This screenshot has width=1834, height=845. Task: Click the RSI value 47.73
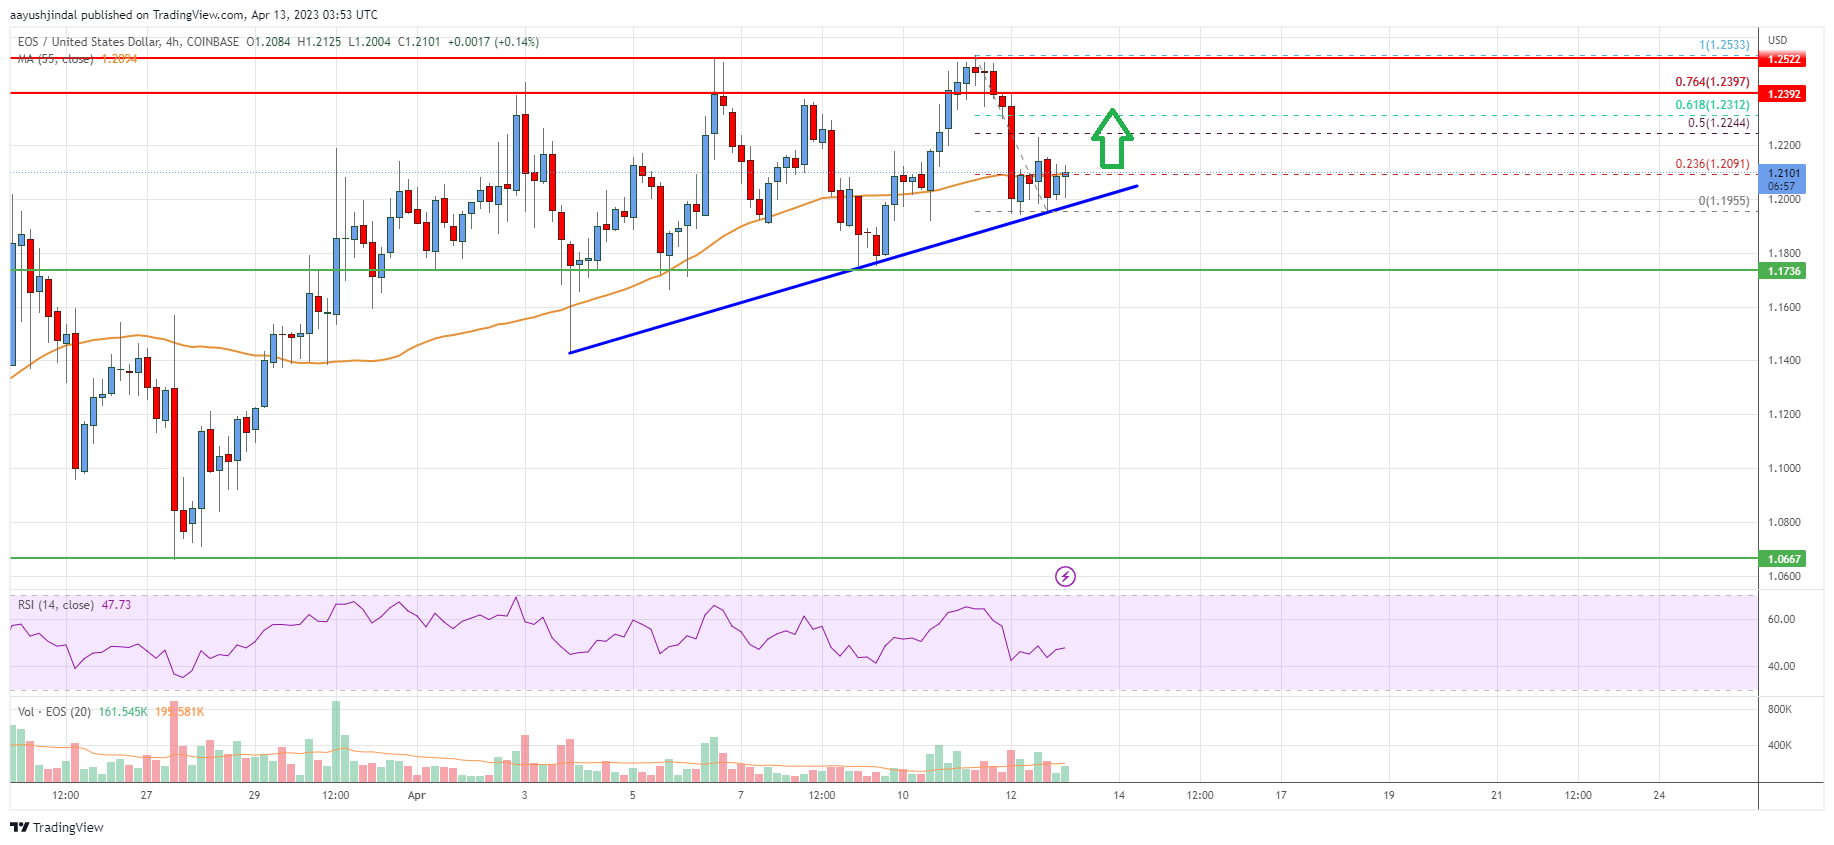click(x=116, y=605)
